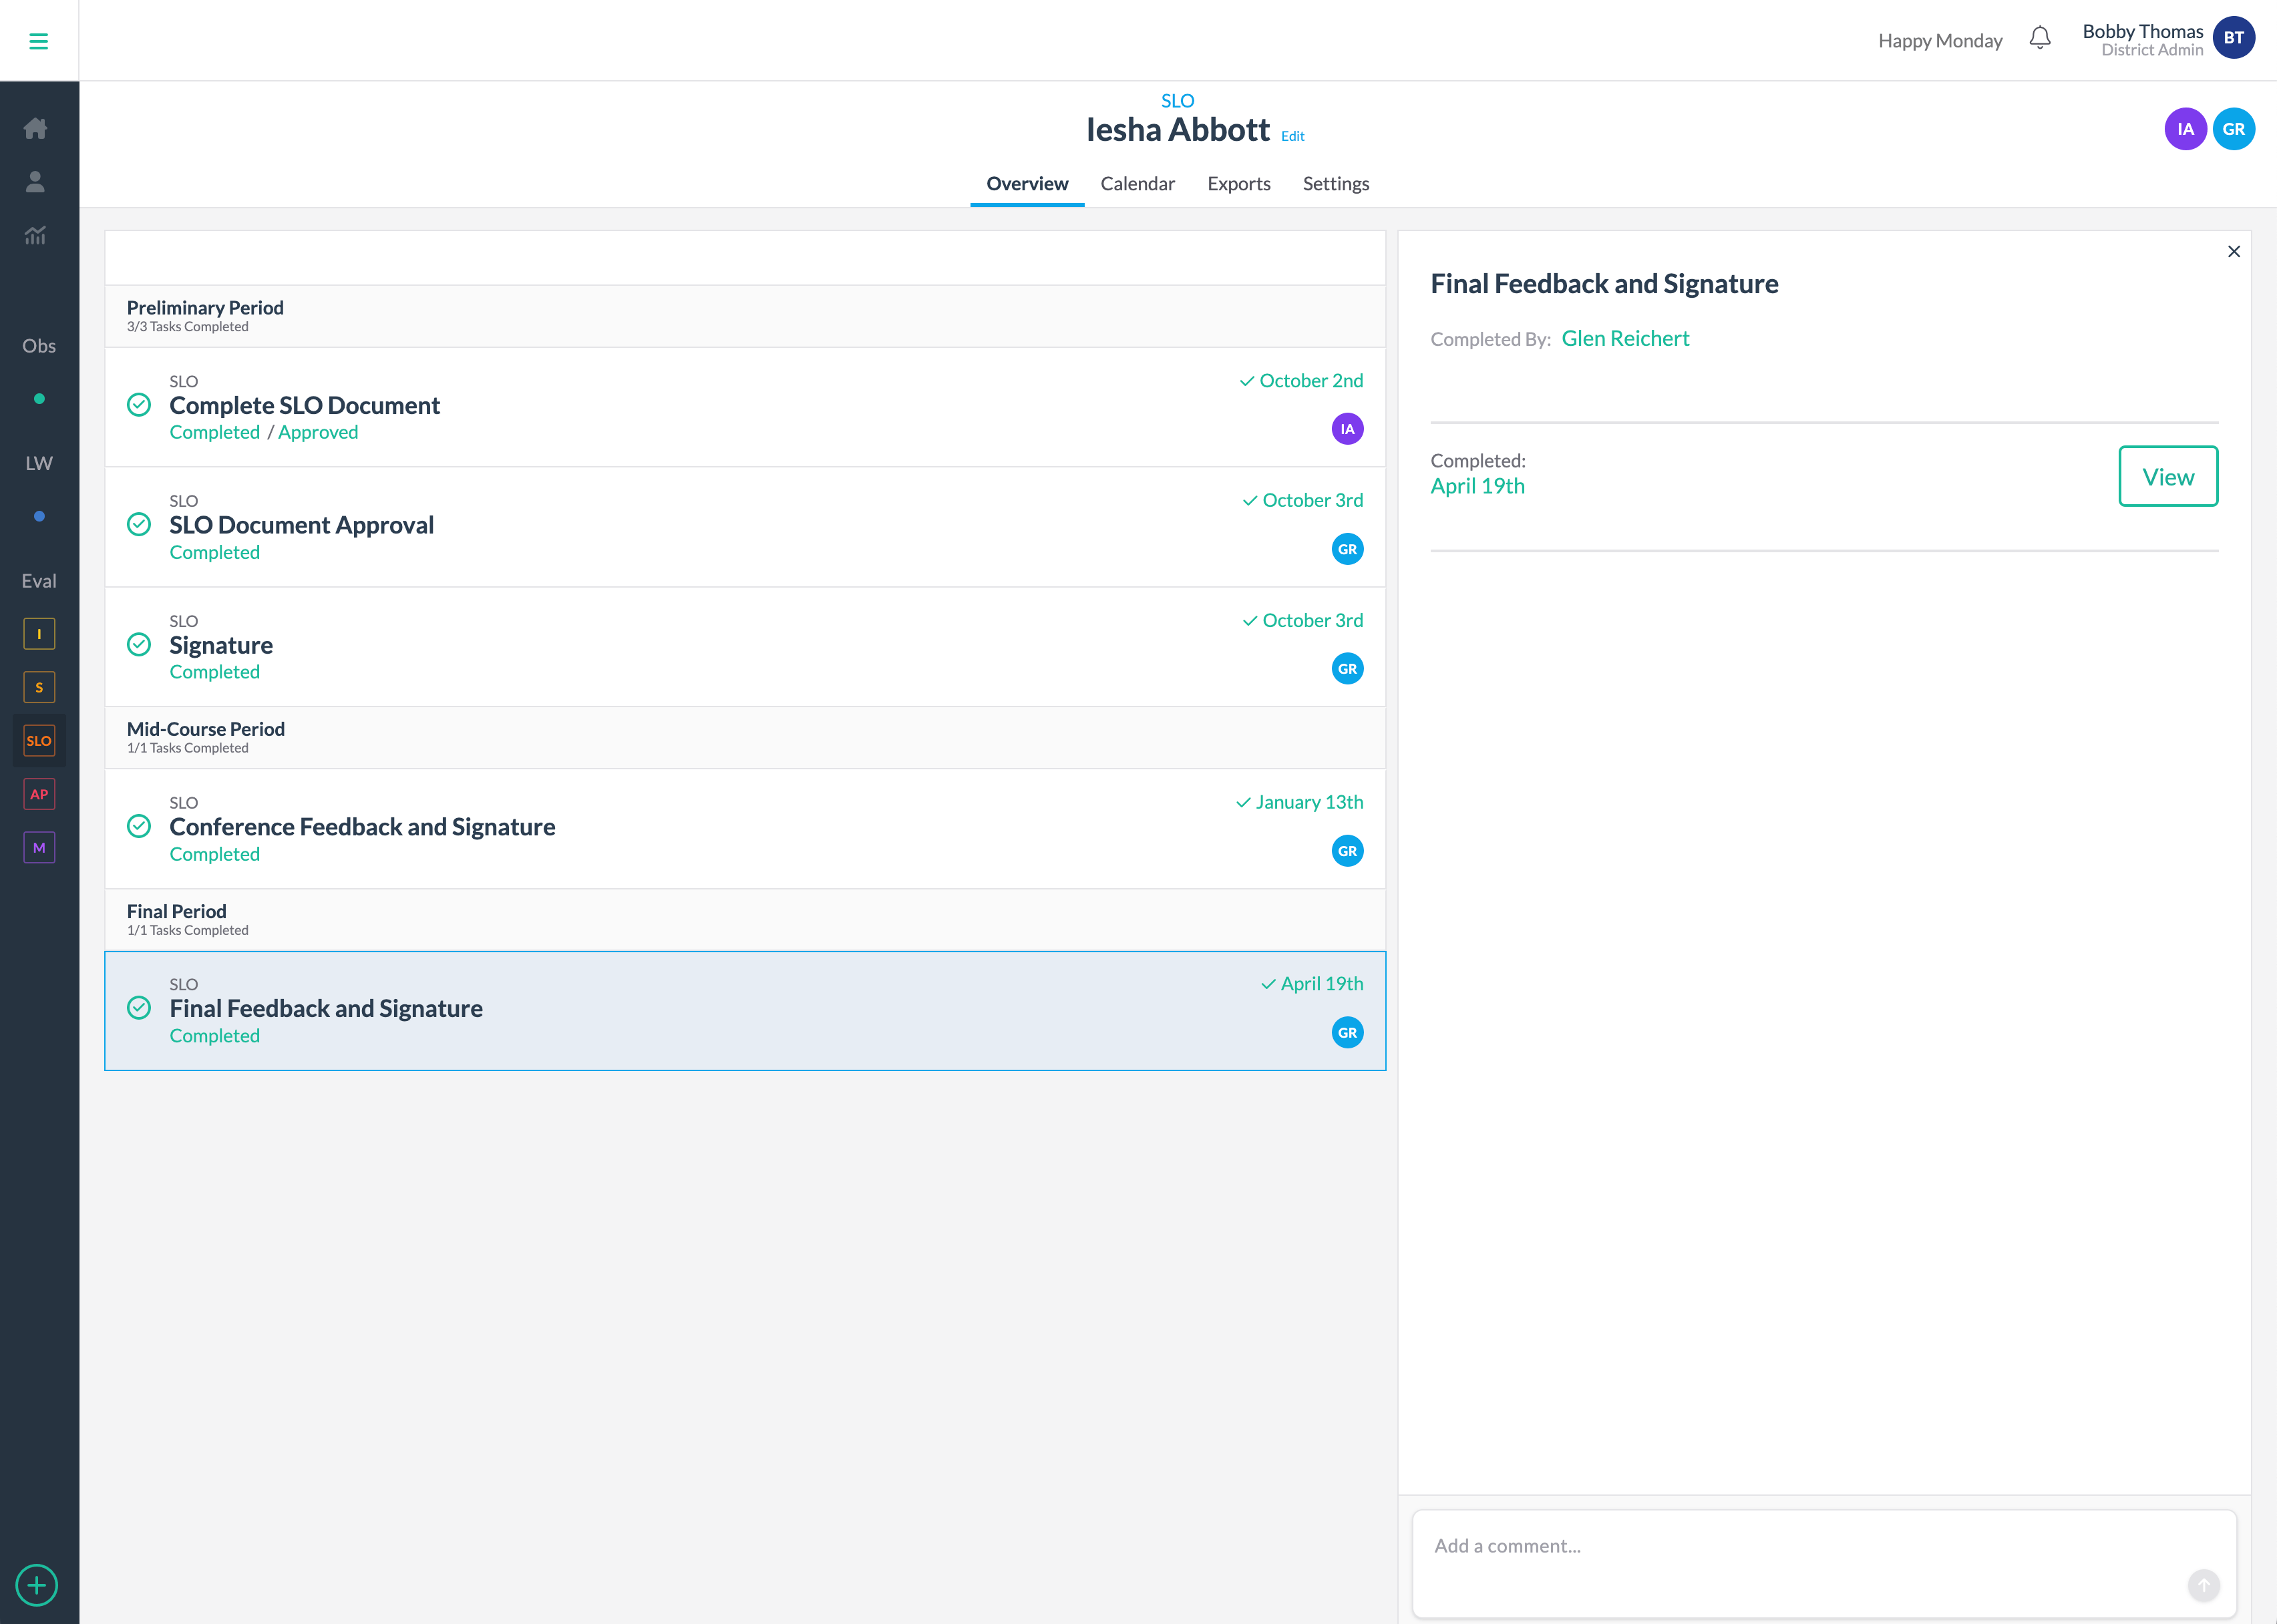Open the analytics chart sidebar icon
The image size is (2277, 1624).
[x=36, y=235]
